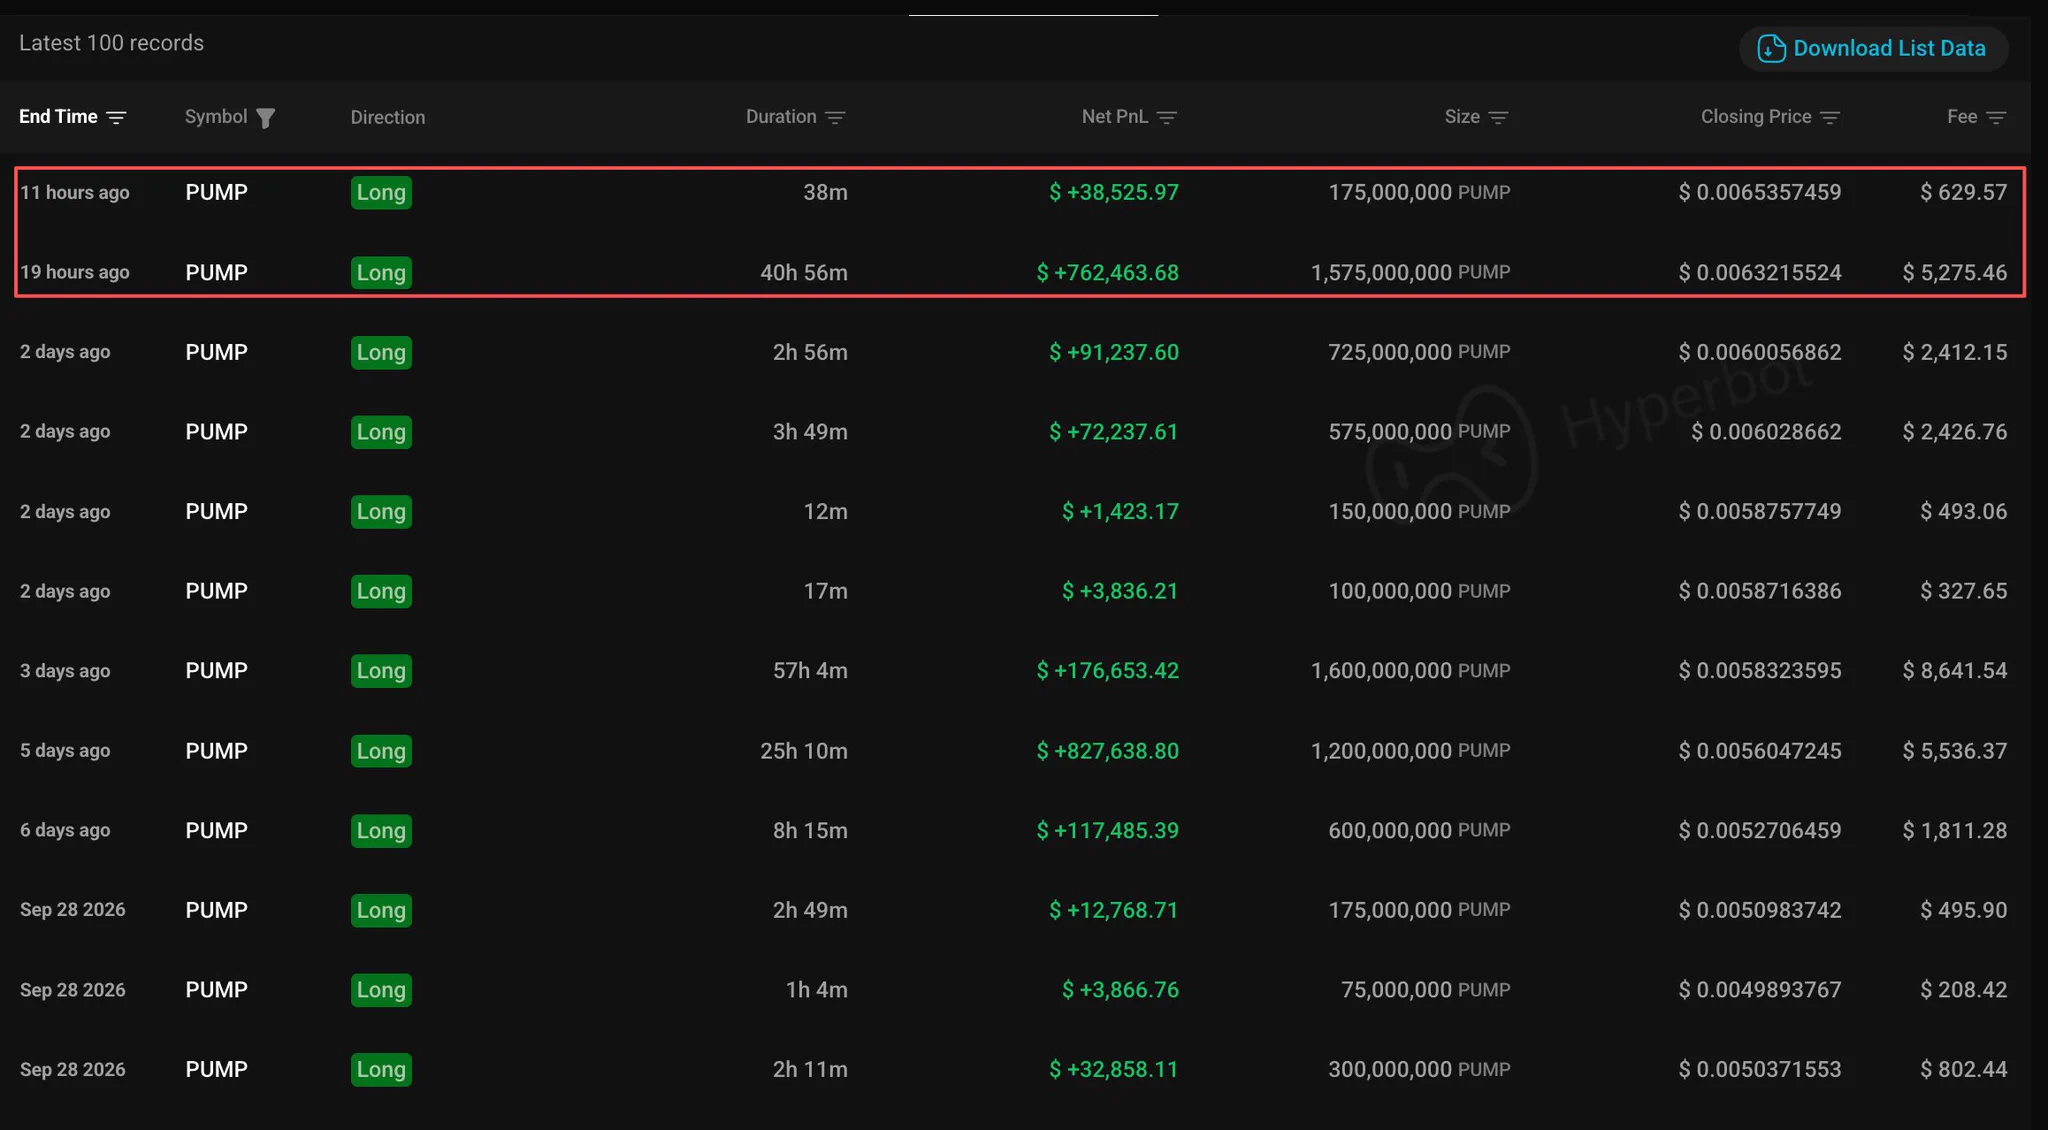Click the End Time column header
The image size is (2048, 1130).
click(58, 117)
